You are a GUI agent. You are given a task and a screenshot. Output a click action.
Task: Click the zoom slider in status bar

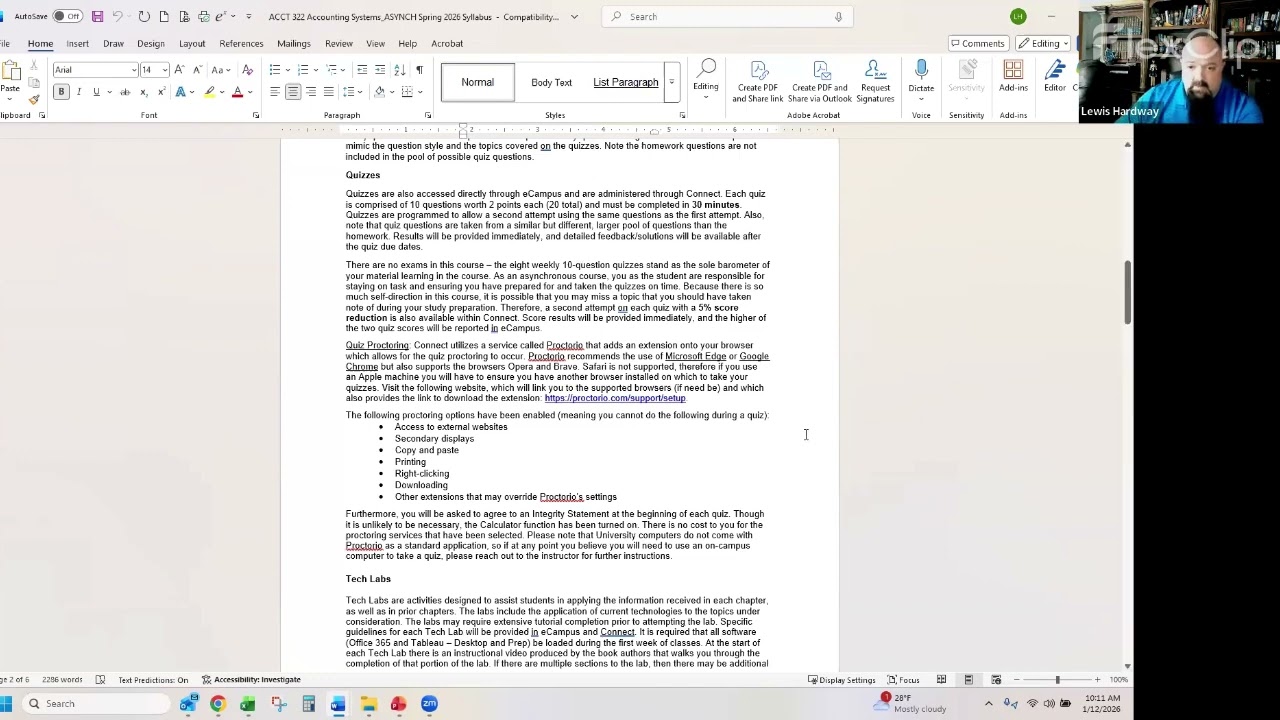coord(1057,680)
